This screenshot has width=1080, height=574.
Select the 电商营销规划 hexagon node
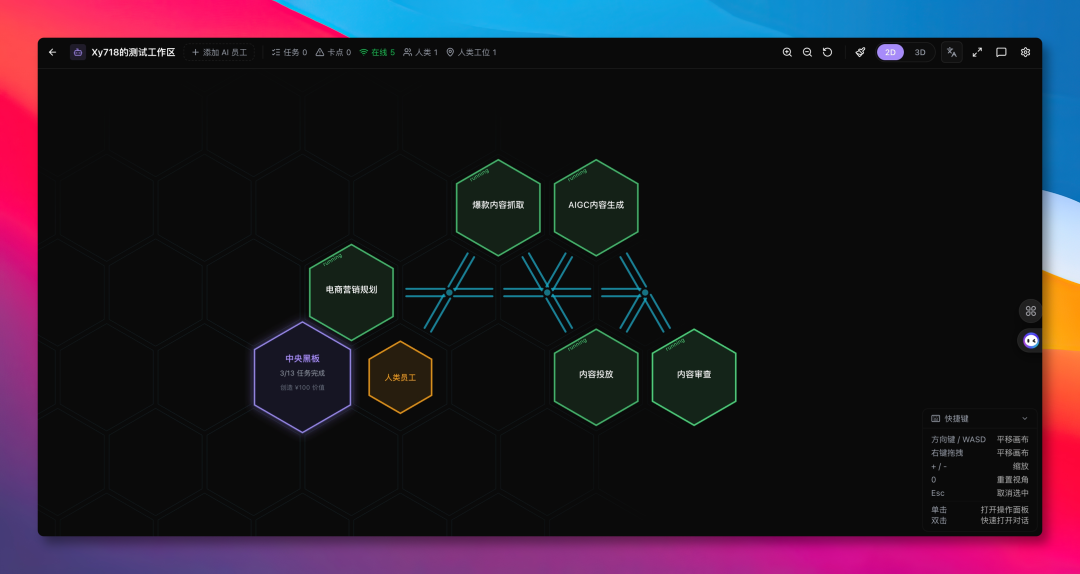click(x=351, y=292)
